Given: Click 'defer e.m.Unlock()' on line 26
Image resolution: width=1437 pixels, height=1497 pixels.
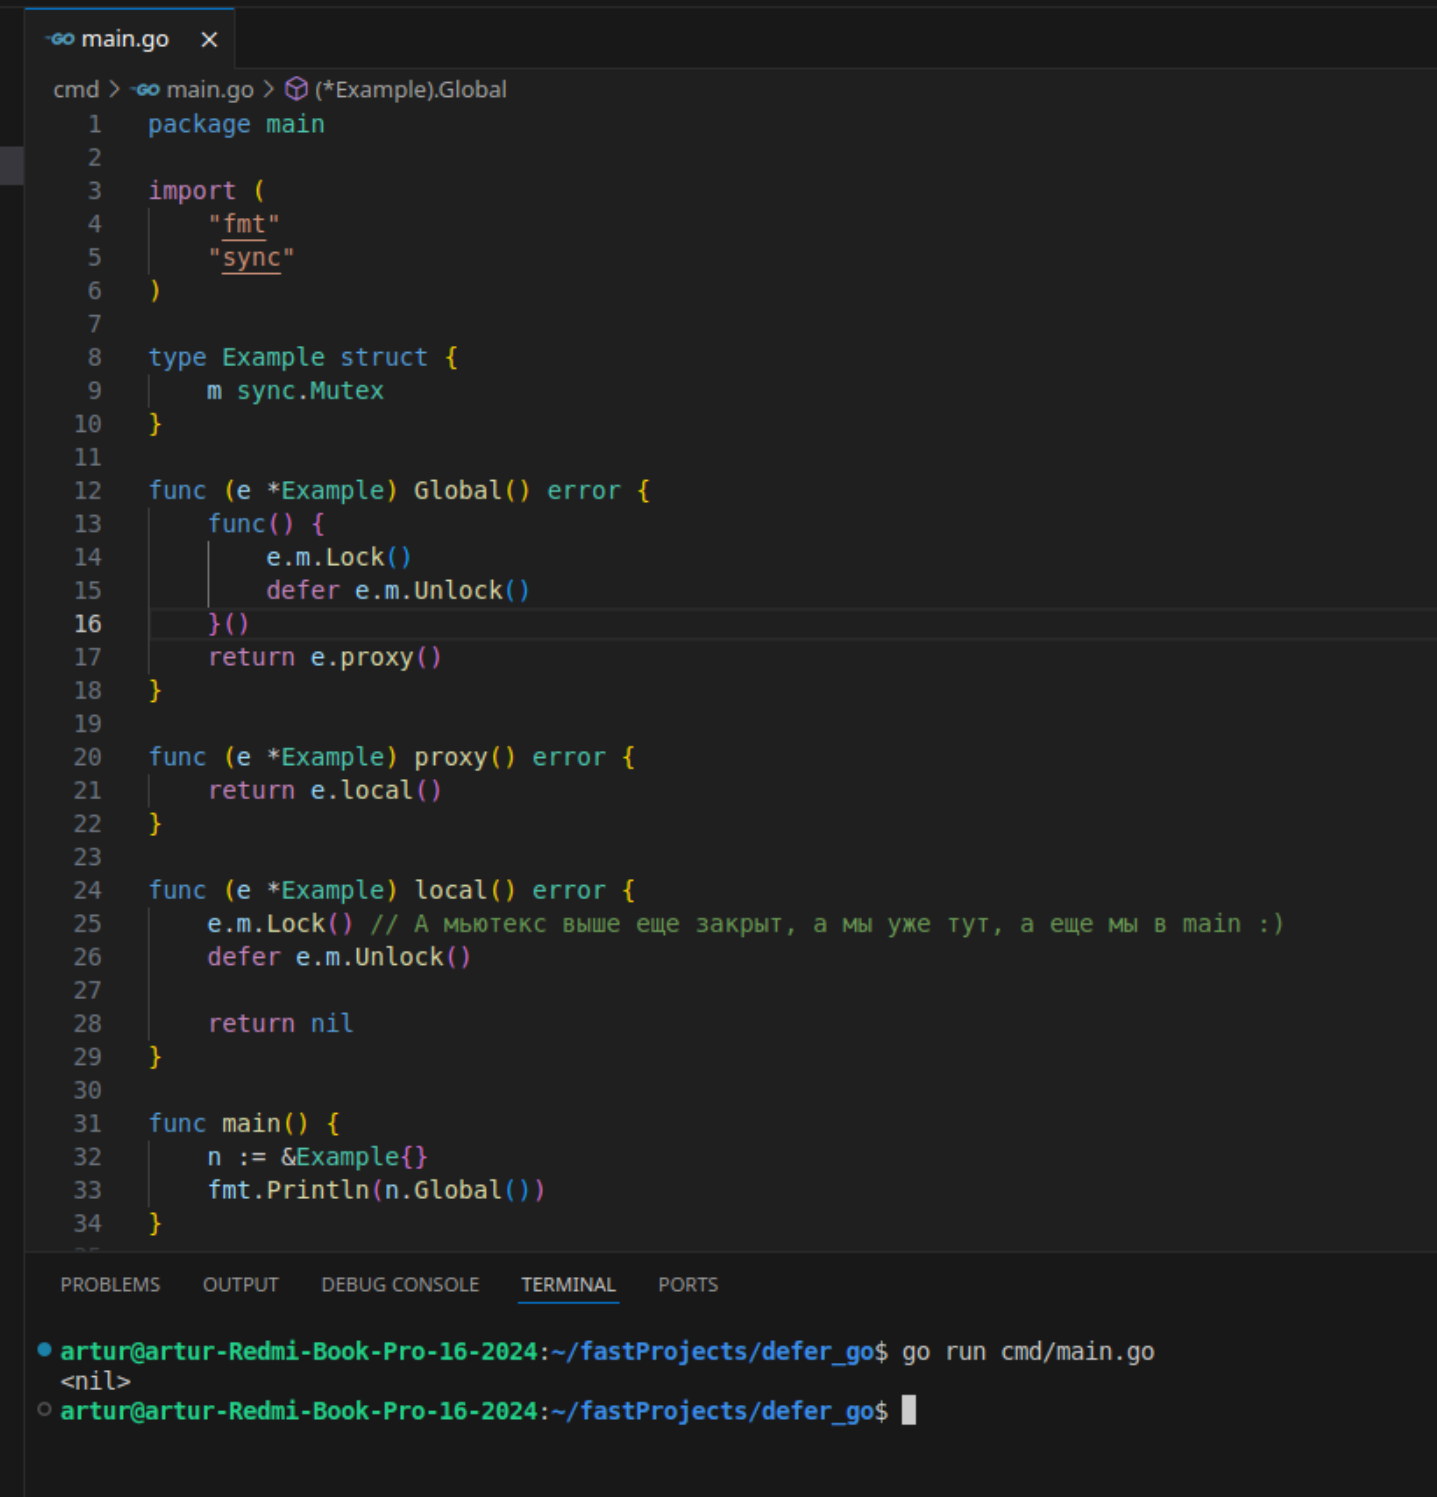Looking at the screenshot, I should 339,957.
